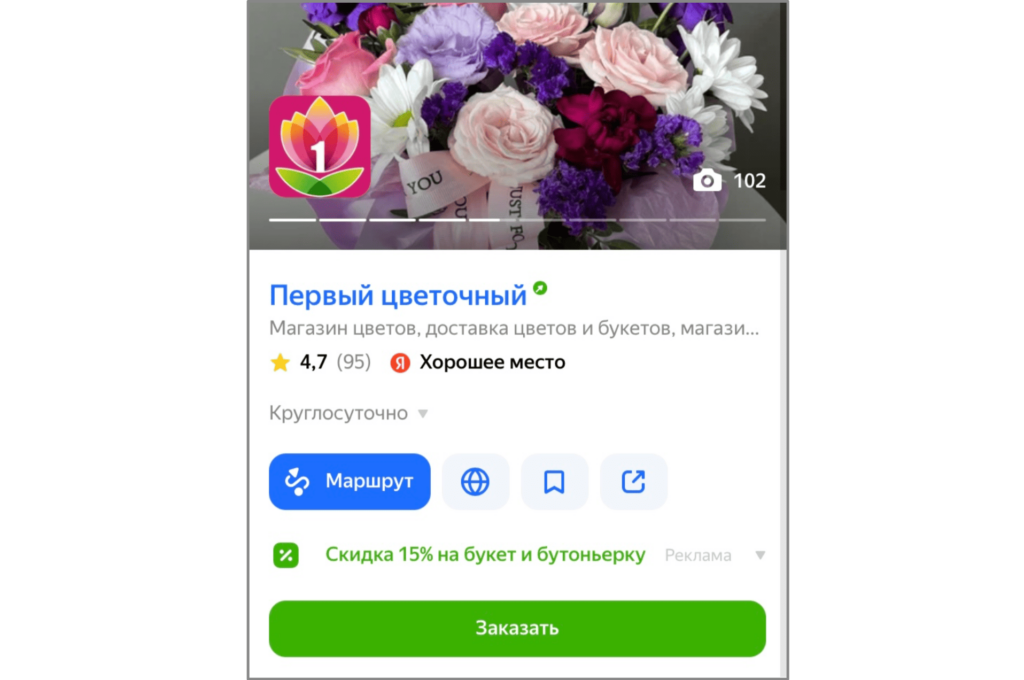Jump to first photo progress segment
Image resolution: width=1024 pixels, height=680 pixels.
pos(293,220)
